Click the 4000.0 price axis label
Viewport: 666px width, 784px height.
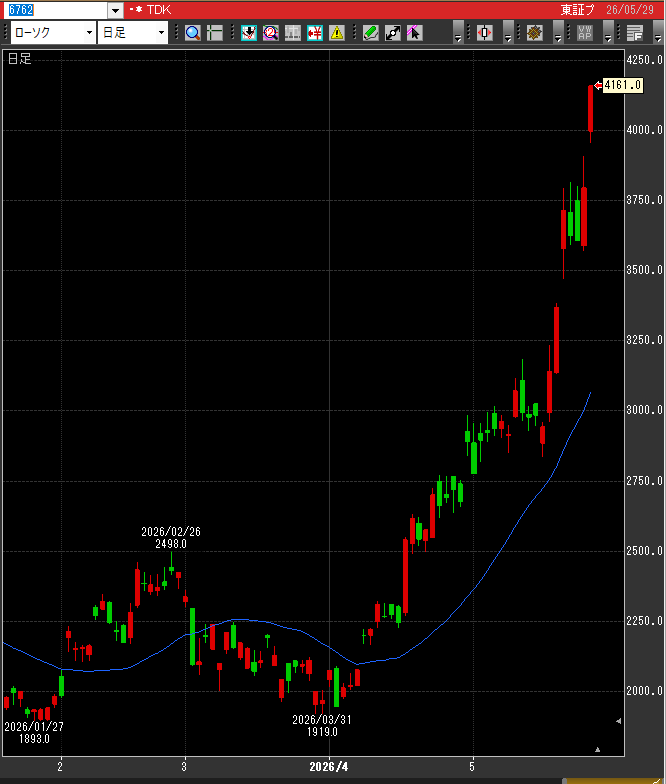(x=644, y=130)
